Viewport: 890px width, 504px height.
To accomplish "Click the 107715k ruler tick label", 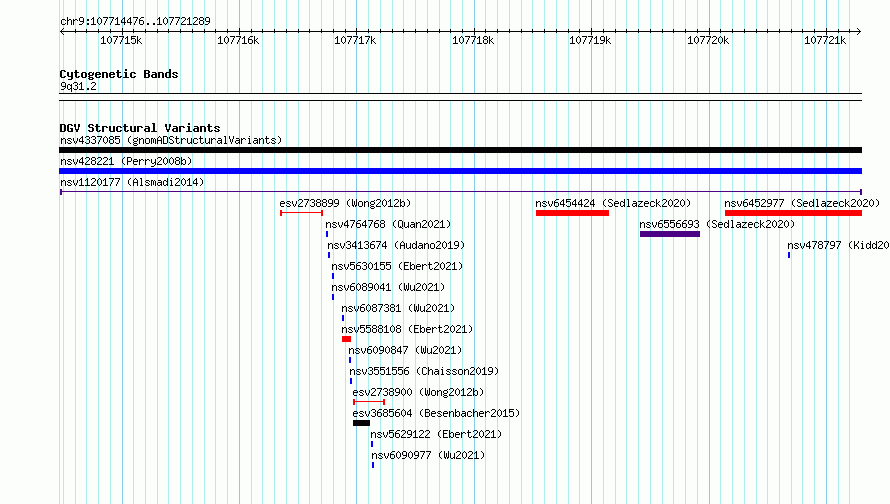I will (x=121, y=40).
